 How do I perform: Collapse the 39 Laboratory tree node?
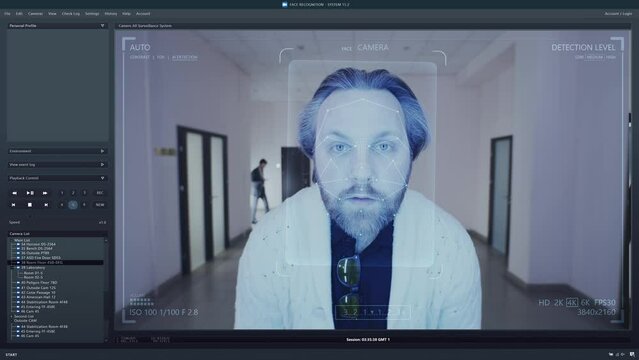tap(12, 268)
